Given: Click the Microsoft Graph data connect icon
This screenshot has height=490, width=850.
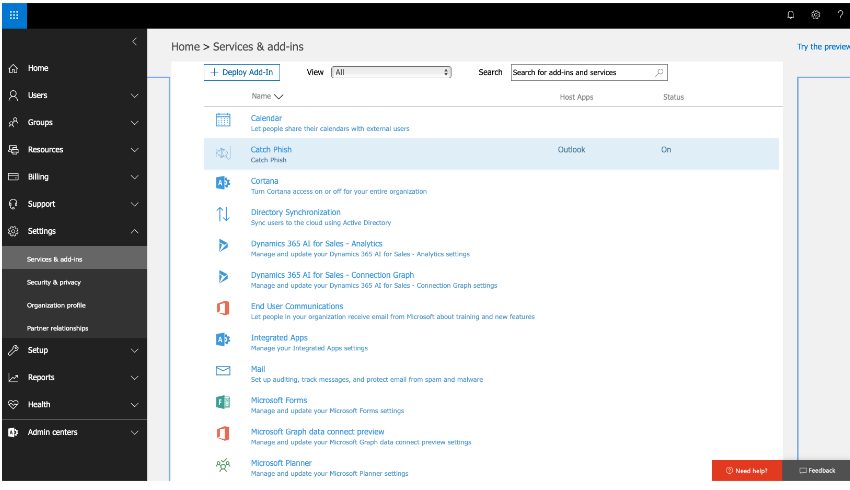Looking at the screenshot, I should pyautogui.click(x=223, y=434).
